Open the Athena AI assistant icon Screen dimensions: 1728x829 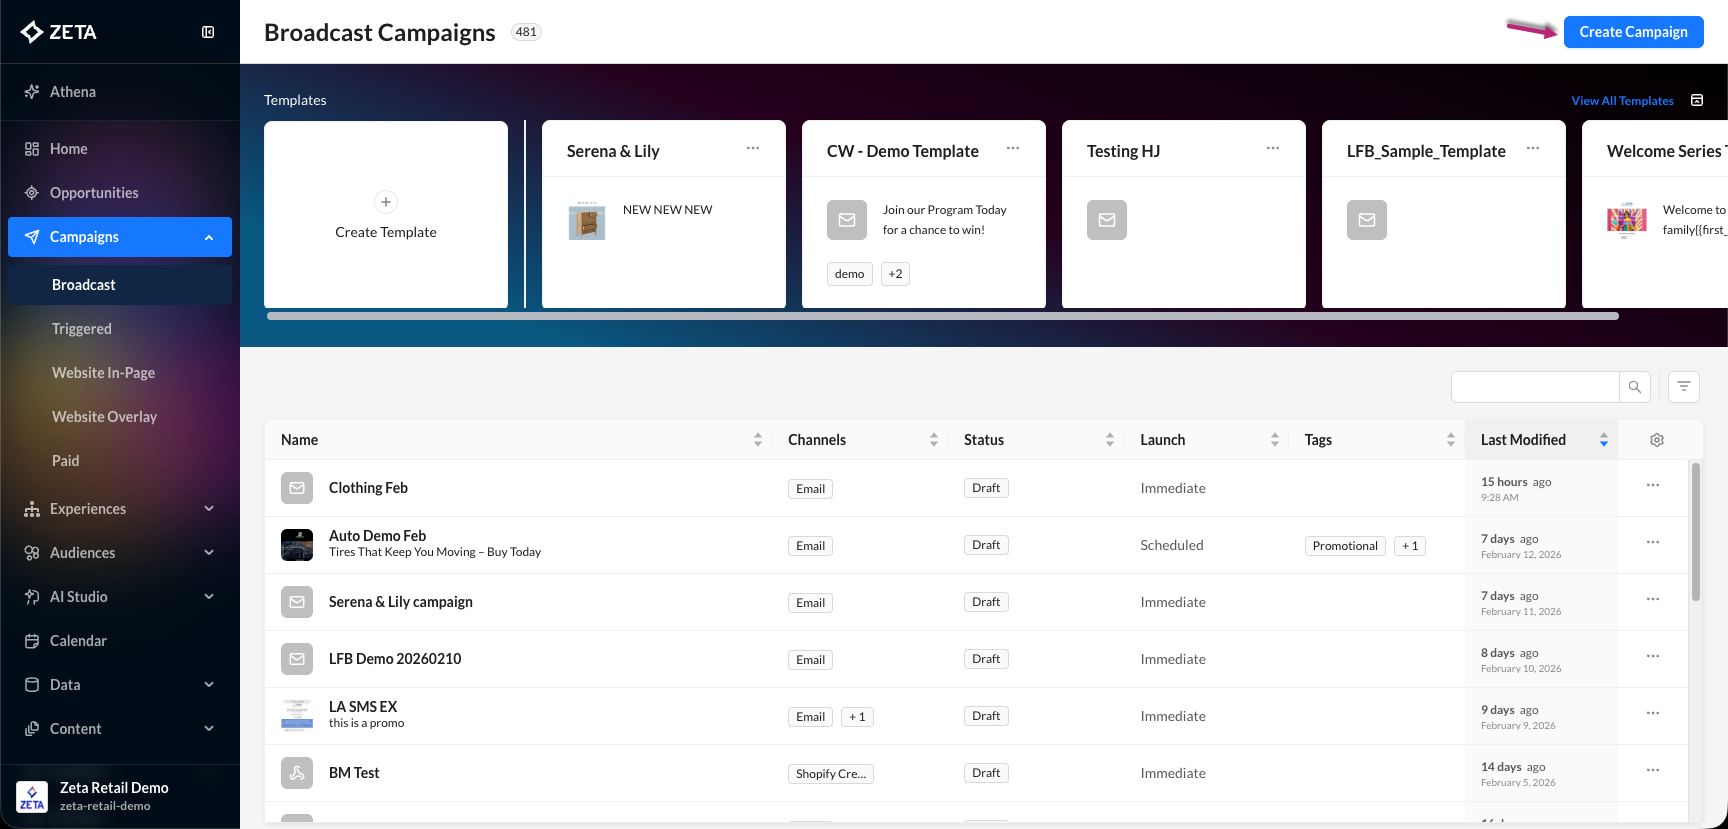click(x=32, y=92)
